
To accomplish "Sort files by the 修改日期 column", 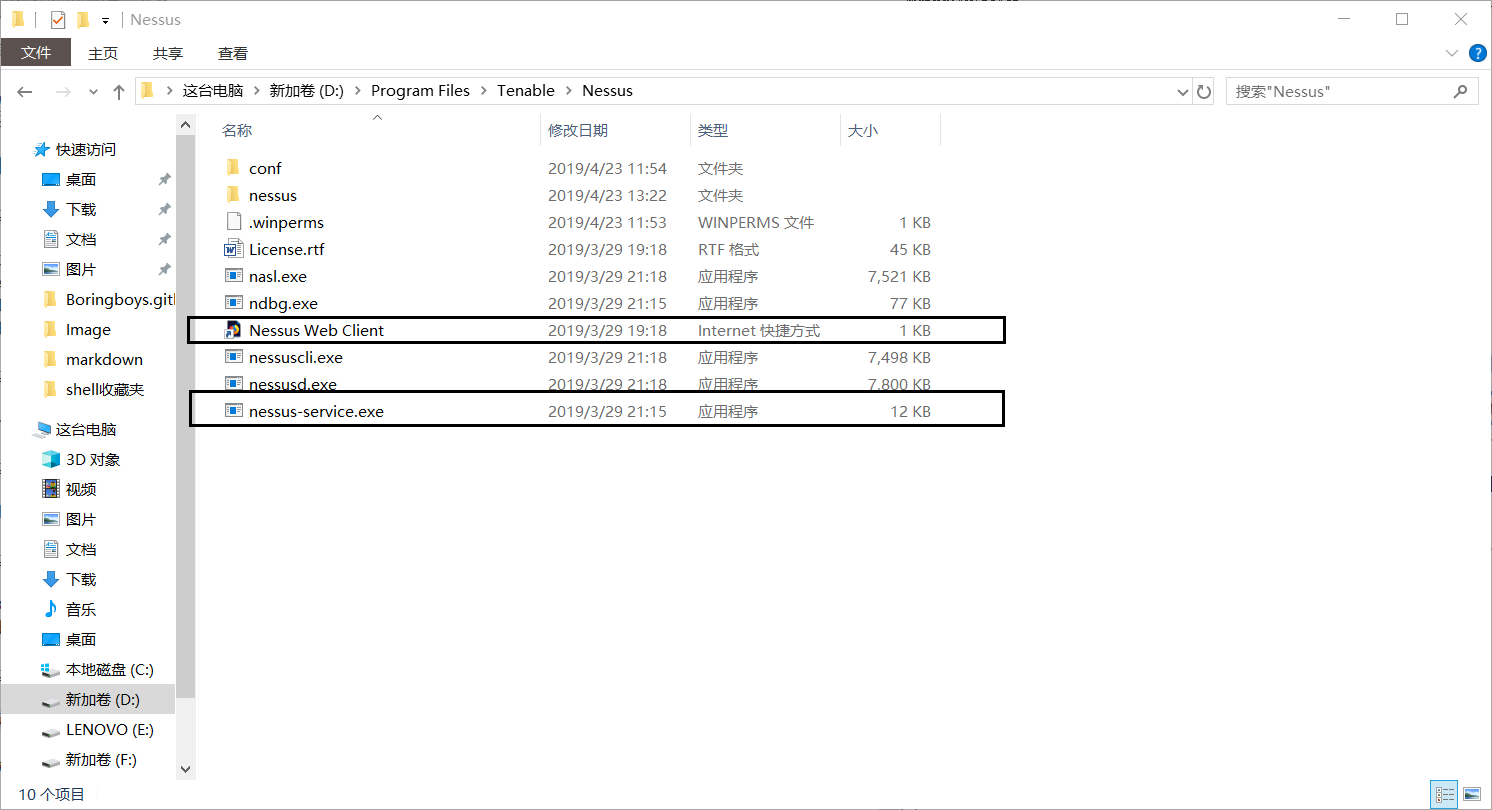I will coord(578,130).
